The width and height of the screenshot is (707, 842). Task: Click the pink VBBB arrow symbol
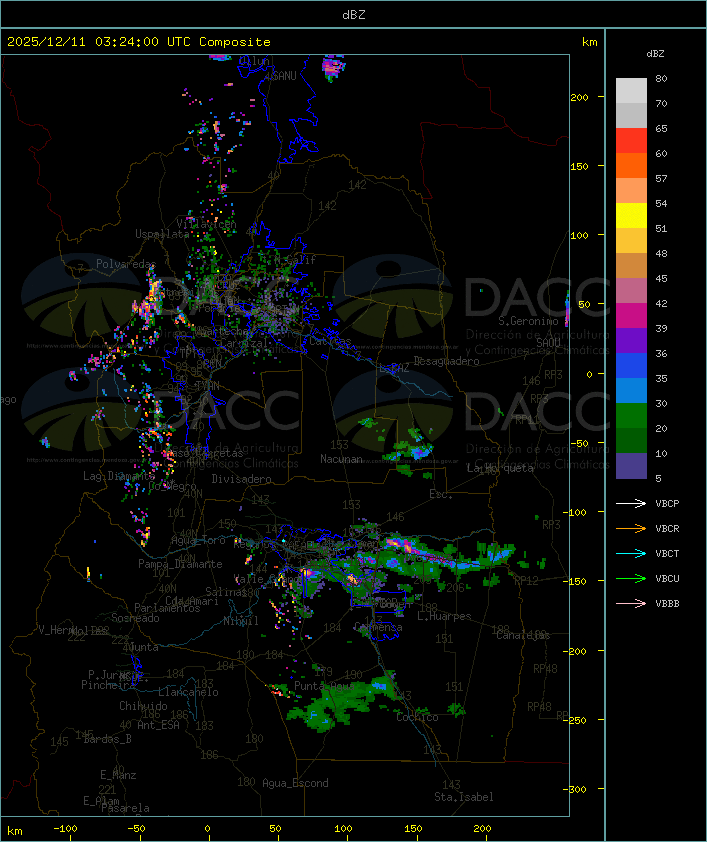631,604
